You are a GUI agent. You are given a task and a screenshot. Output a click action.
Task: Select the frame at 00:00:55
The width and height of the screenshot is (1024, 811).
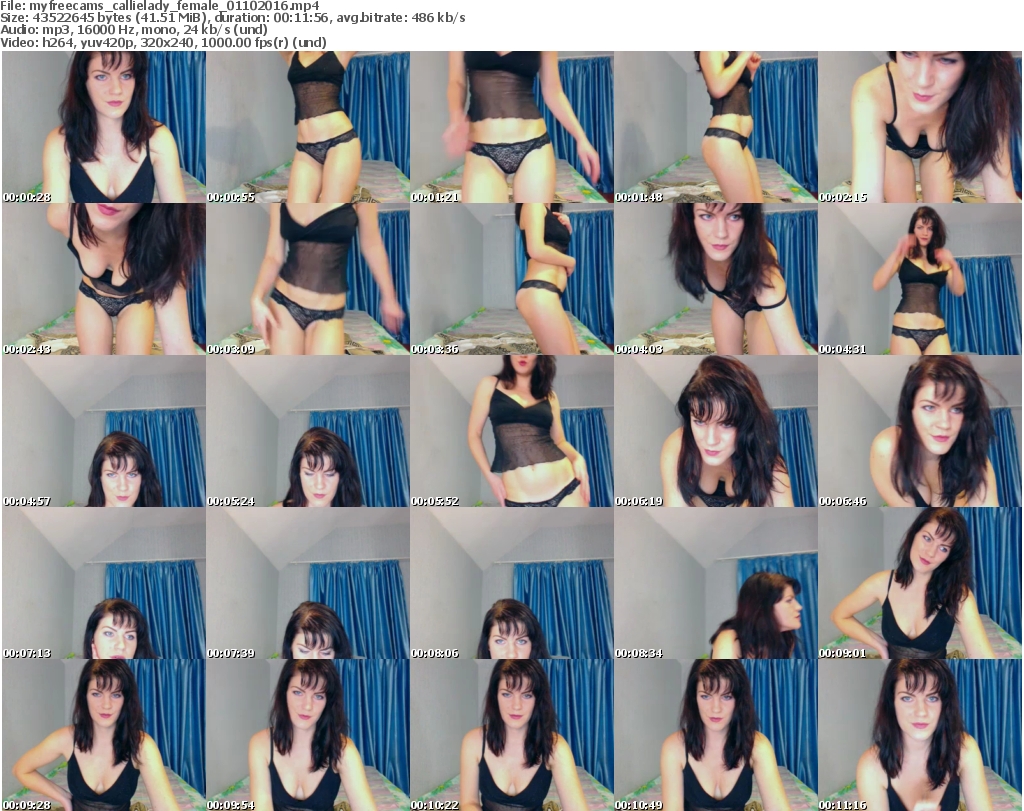click(x=308, y=128)
